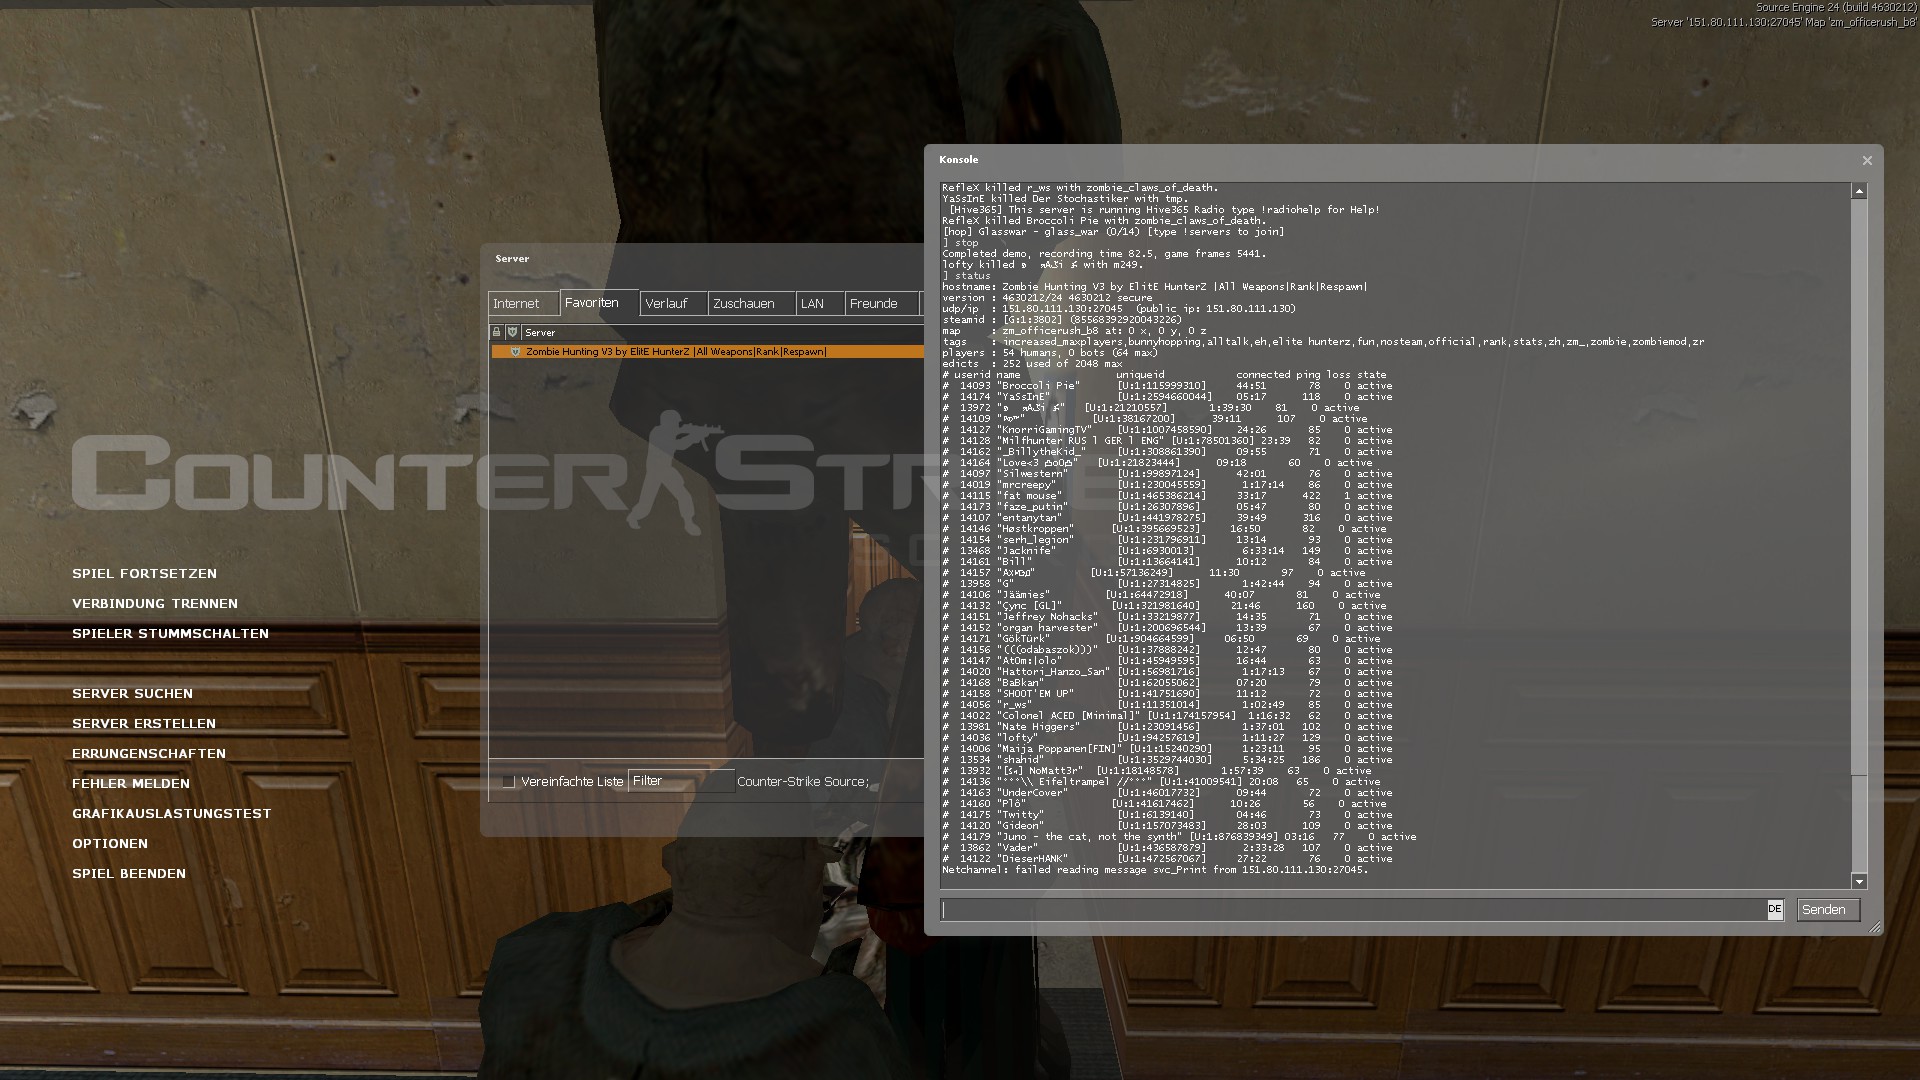The image size is (1920, 1080).
Task: Click console line for "Nate Higgers"
Action: click(x=1167, y=727)
